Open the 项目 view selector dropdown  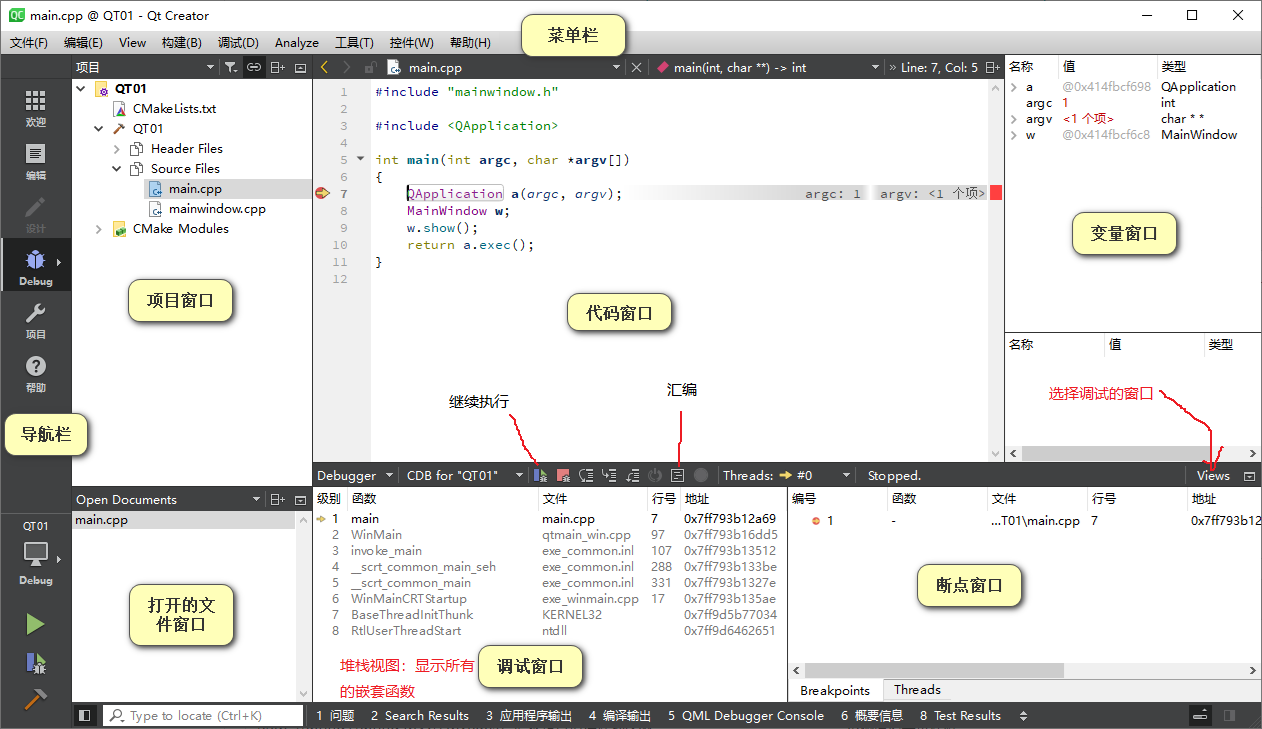143,67
